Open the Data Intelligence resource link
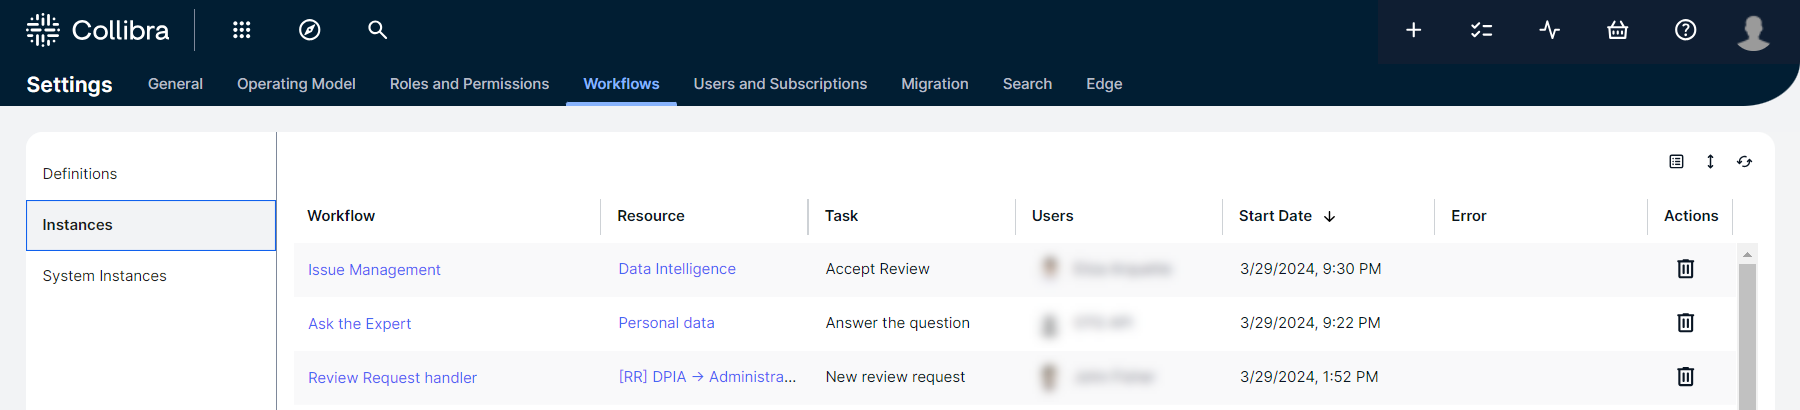Viewport: 1800px width, 410px height. pyautogui.click(x=677, y=269)
